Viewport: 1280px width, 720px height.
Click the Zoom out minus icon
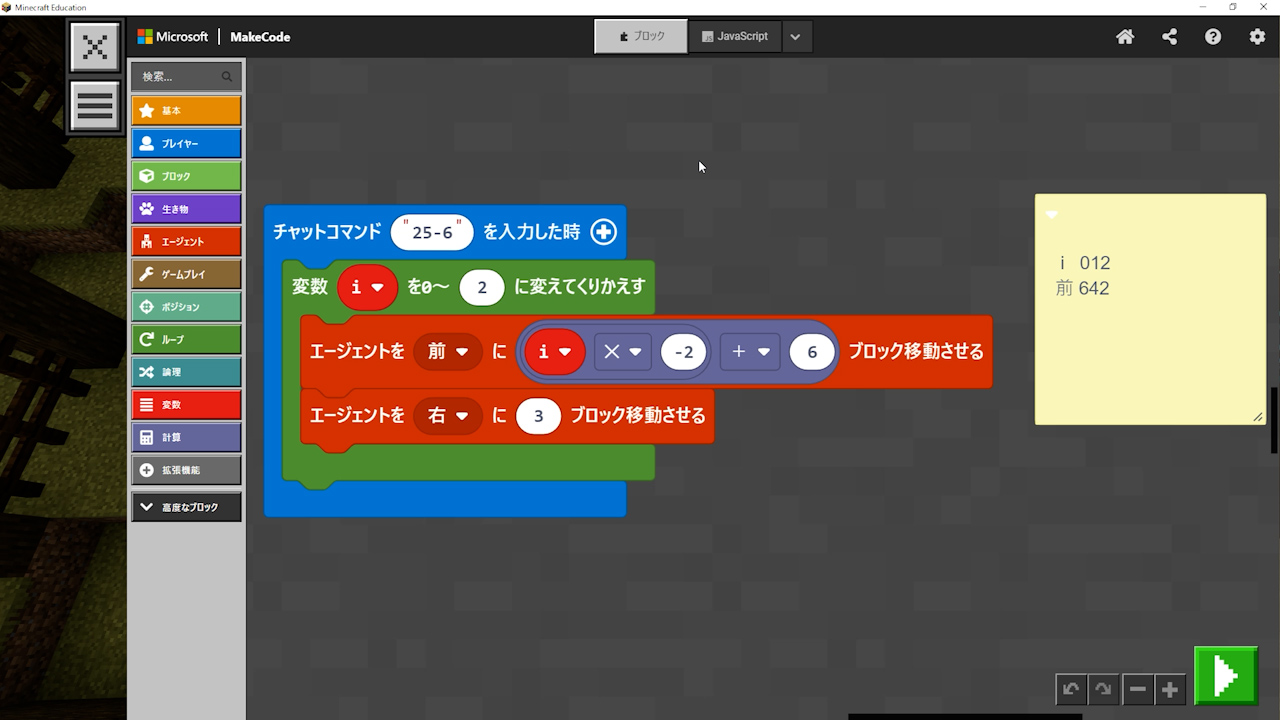tap(1137, 689)
